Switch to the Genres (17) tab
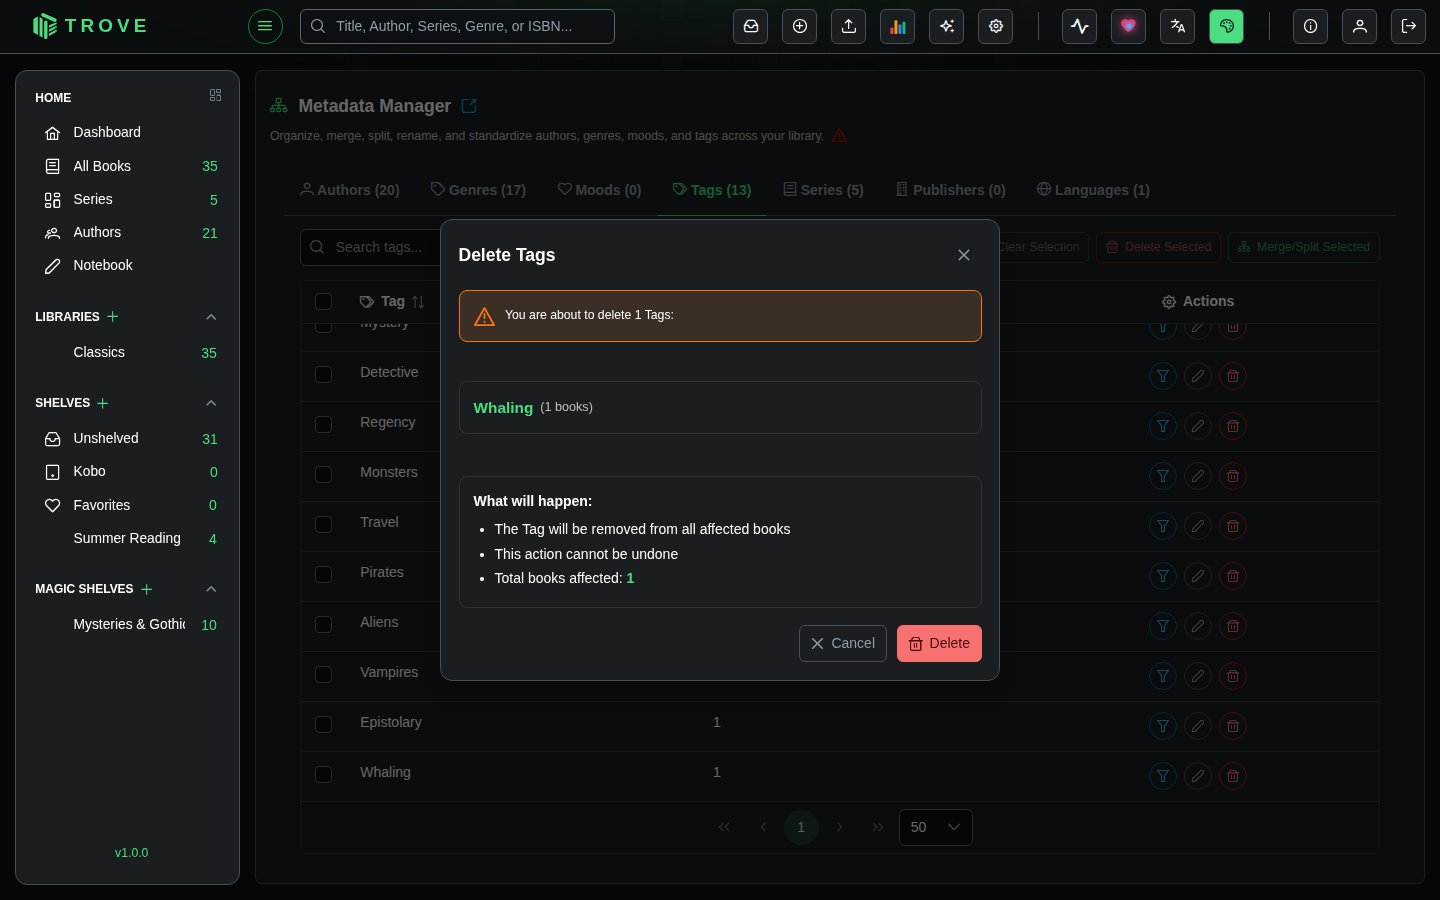This screenshot has width=1440, height=900. (x=478, y=190)
